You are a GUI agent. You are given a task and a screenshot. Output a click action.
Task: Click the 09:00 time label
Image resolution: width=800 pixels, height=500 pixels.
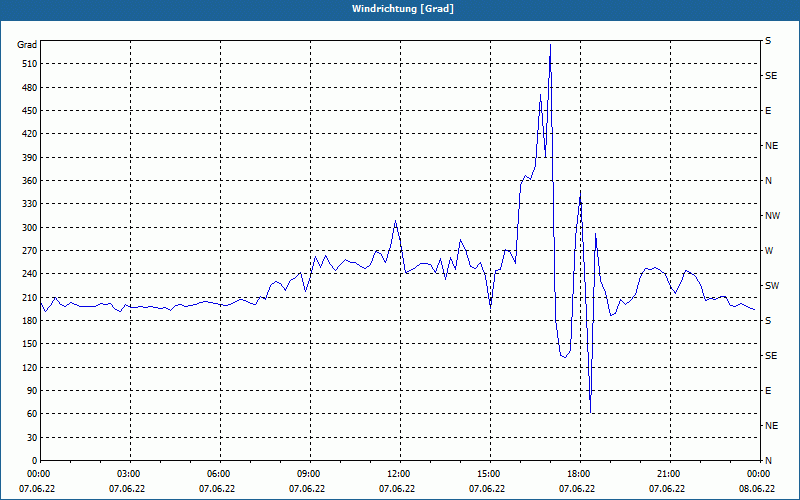click(x=310, y=473)
